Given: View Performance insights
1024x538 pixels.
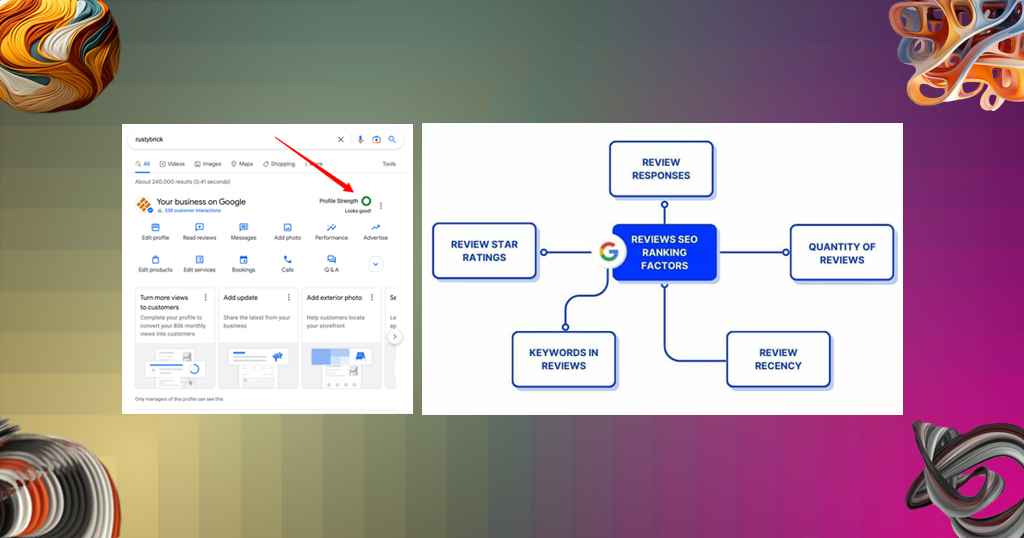Looking at the screenshot, I should (x=332, y=232).
